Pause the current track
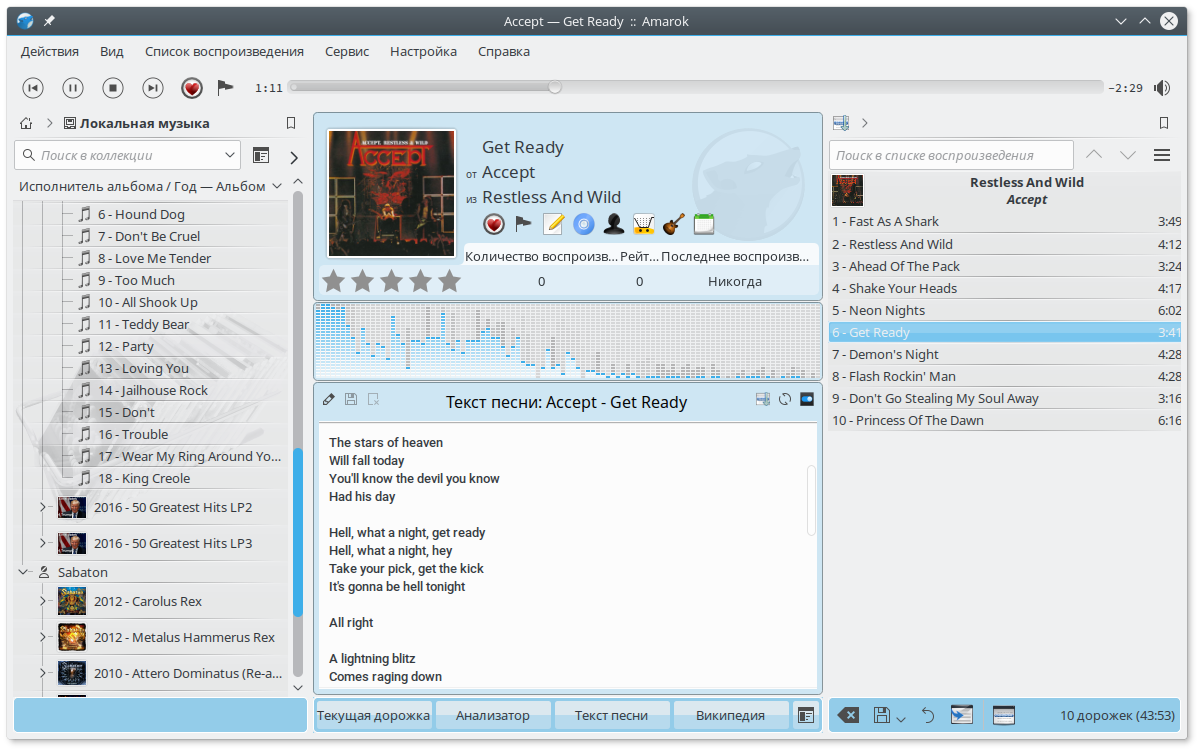The width and height of the screenshot is (1200, 752). (x=73, y=88)
